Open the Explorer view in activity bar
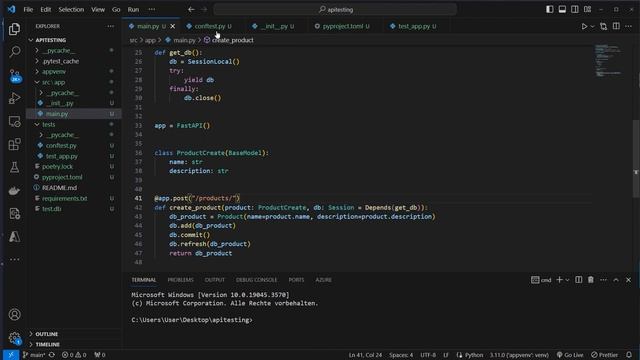640x360 pixels. pos(15,29)
